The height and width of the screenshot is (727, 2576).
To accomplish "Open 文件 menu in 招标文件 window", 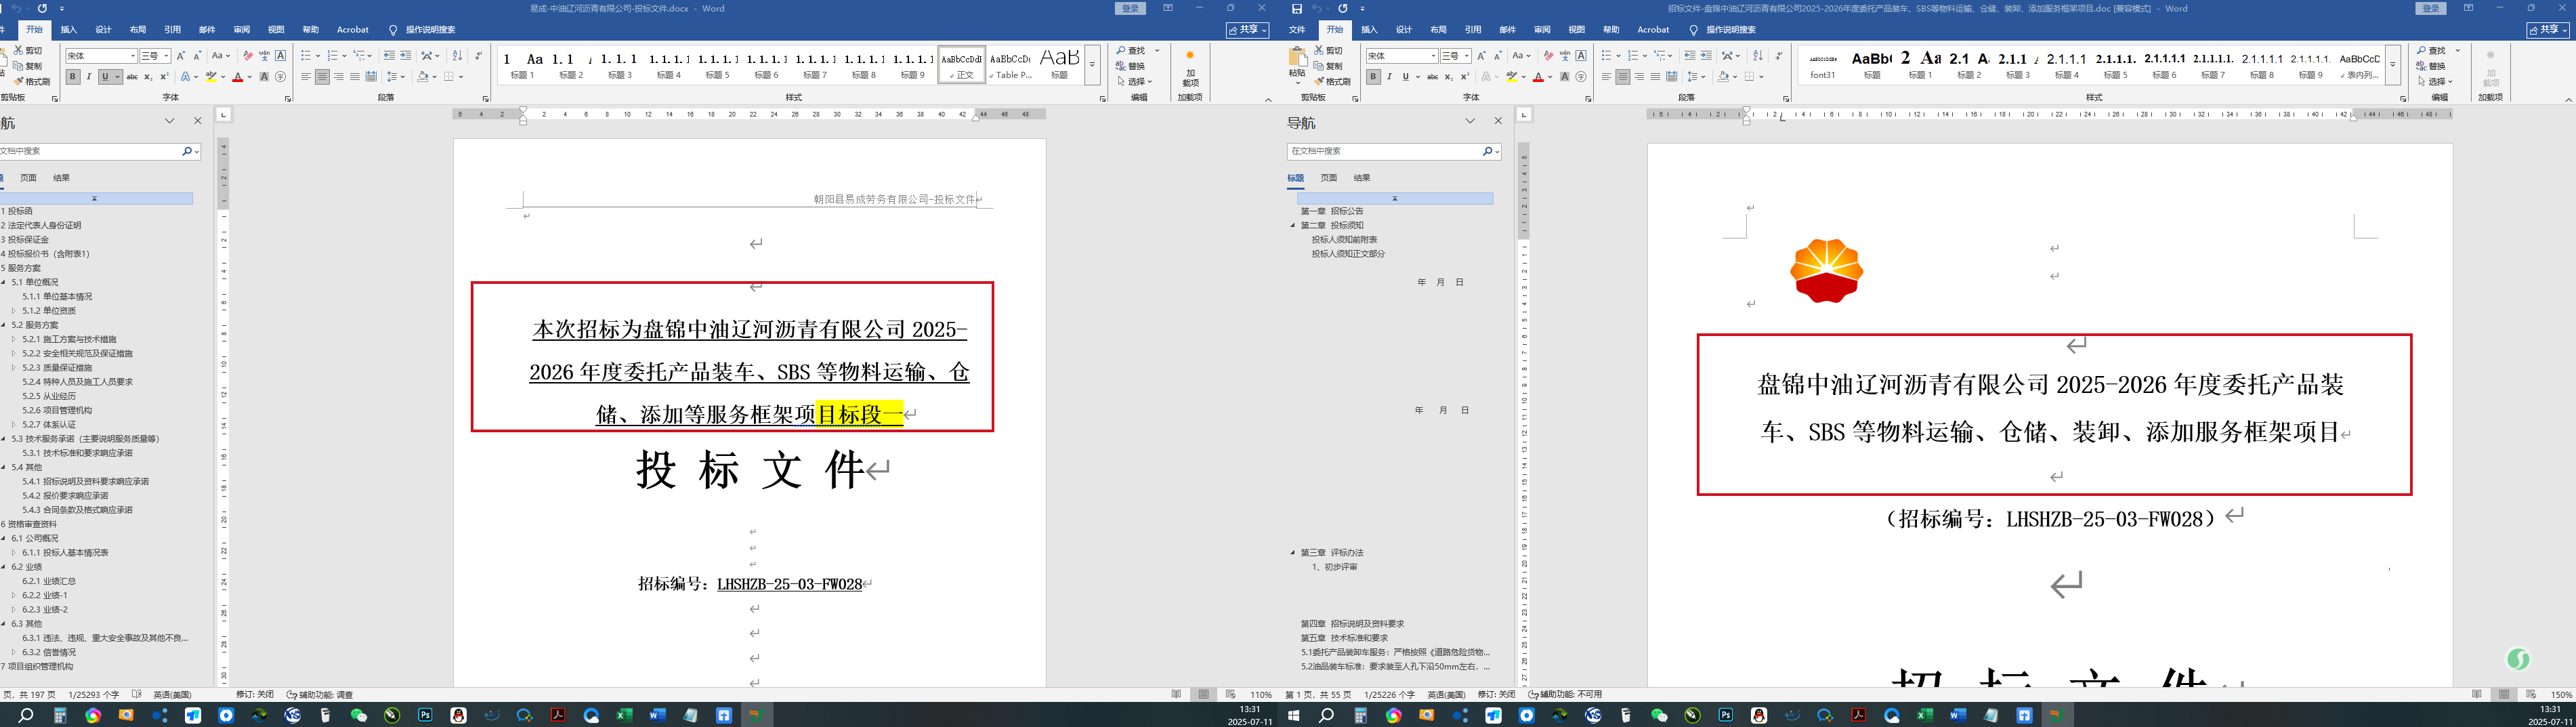I will pos(1297,30).
